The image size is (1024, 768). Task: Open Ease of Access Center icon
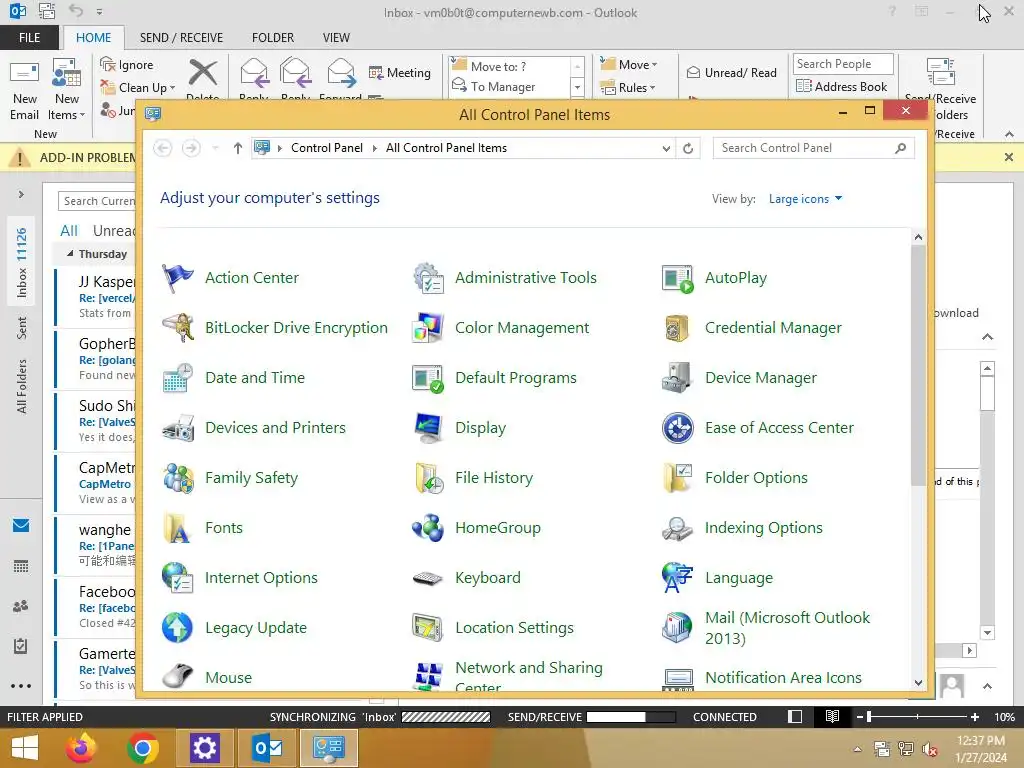pos(677,428)
